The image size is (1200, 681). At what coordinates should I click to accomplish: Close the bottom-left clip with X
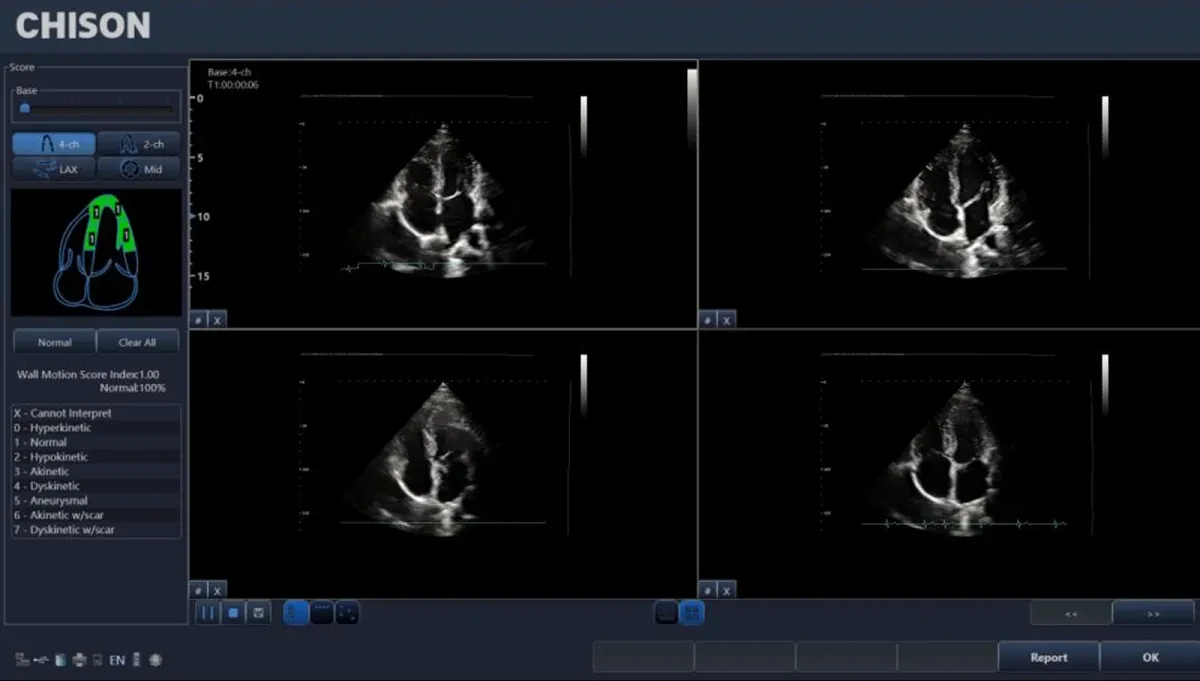(x=218, y=591)
